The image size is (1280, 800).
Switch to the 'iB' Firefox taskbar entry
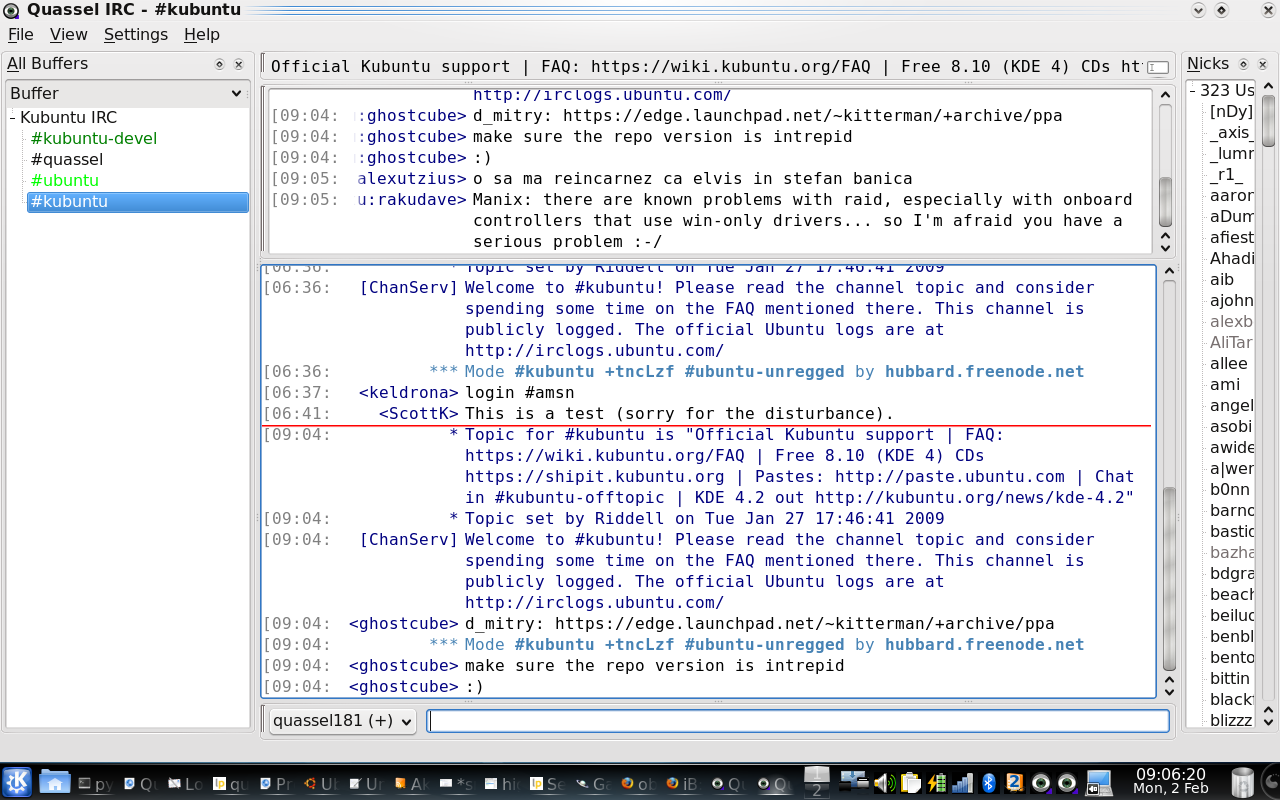(684, 783)
